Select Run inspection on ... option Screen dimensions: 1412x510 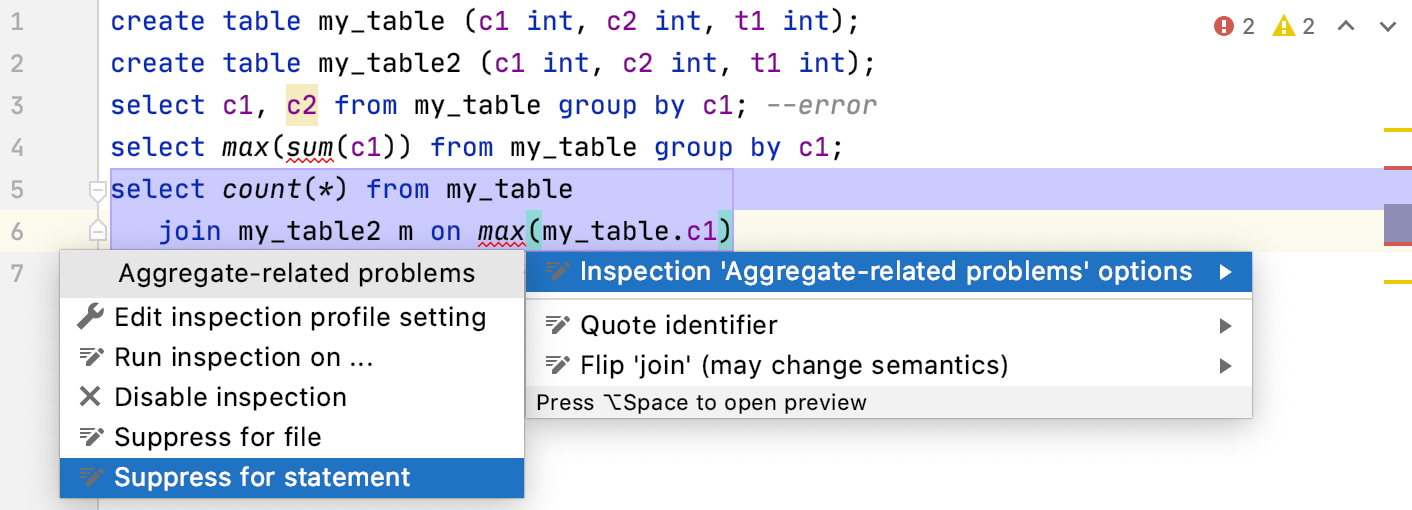pyautogui.click(x=229, y=357)
